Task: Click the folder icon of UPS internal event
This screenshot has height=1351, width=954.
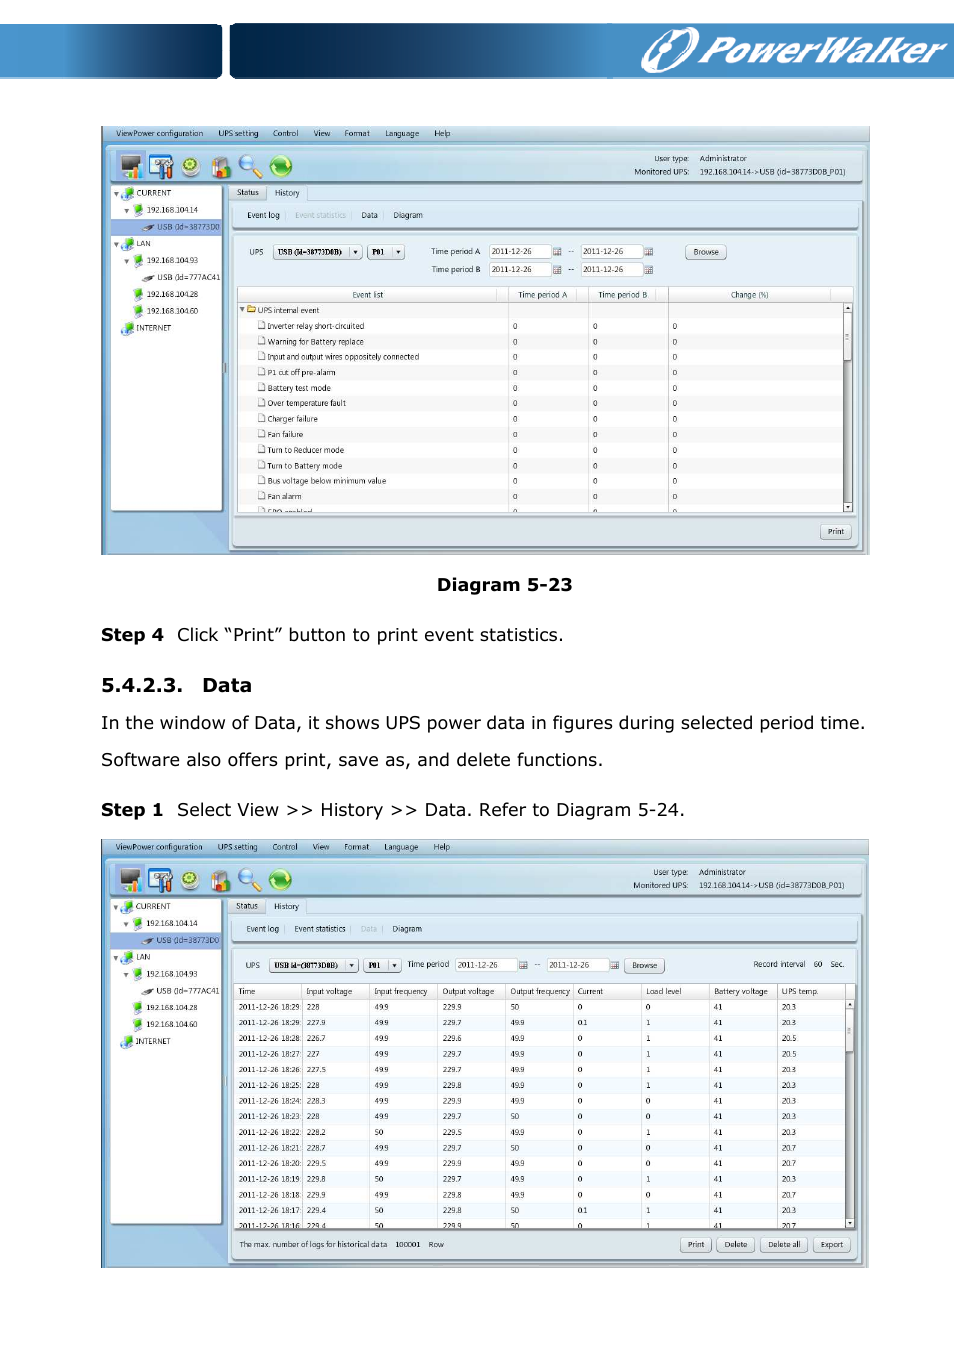Action: [x=251, y=310]
